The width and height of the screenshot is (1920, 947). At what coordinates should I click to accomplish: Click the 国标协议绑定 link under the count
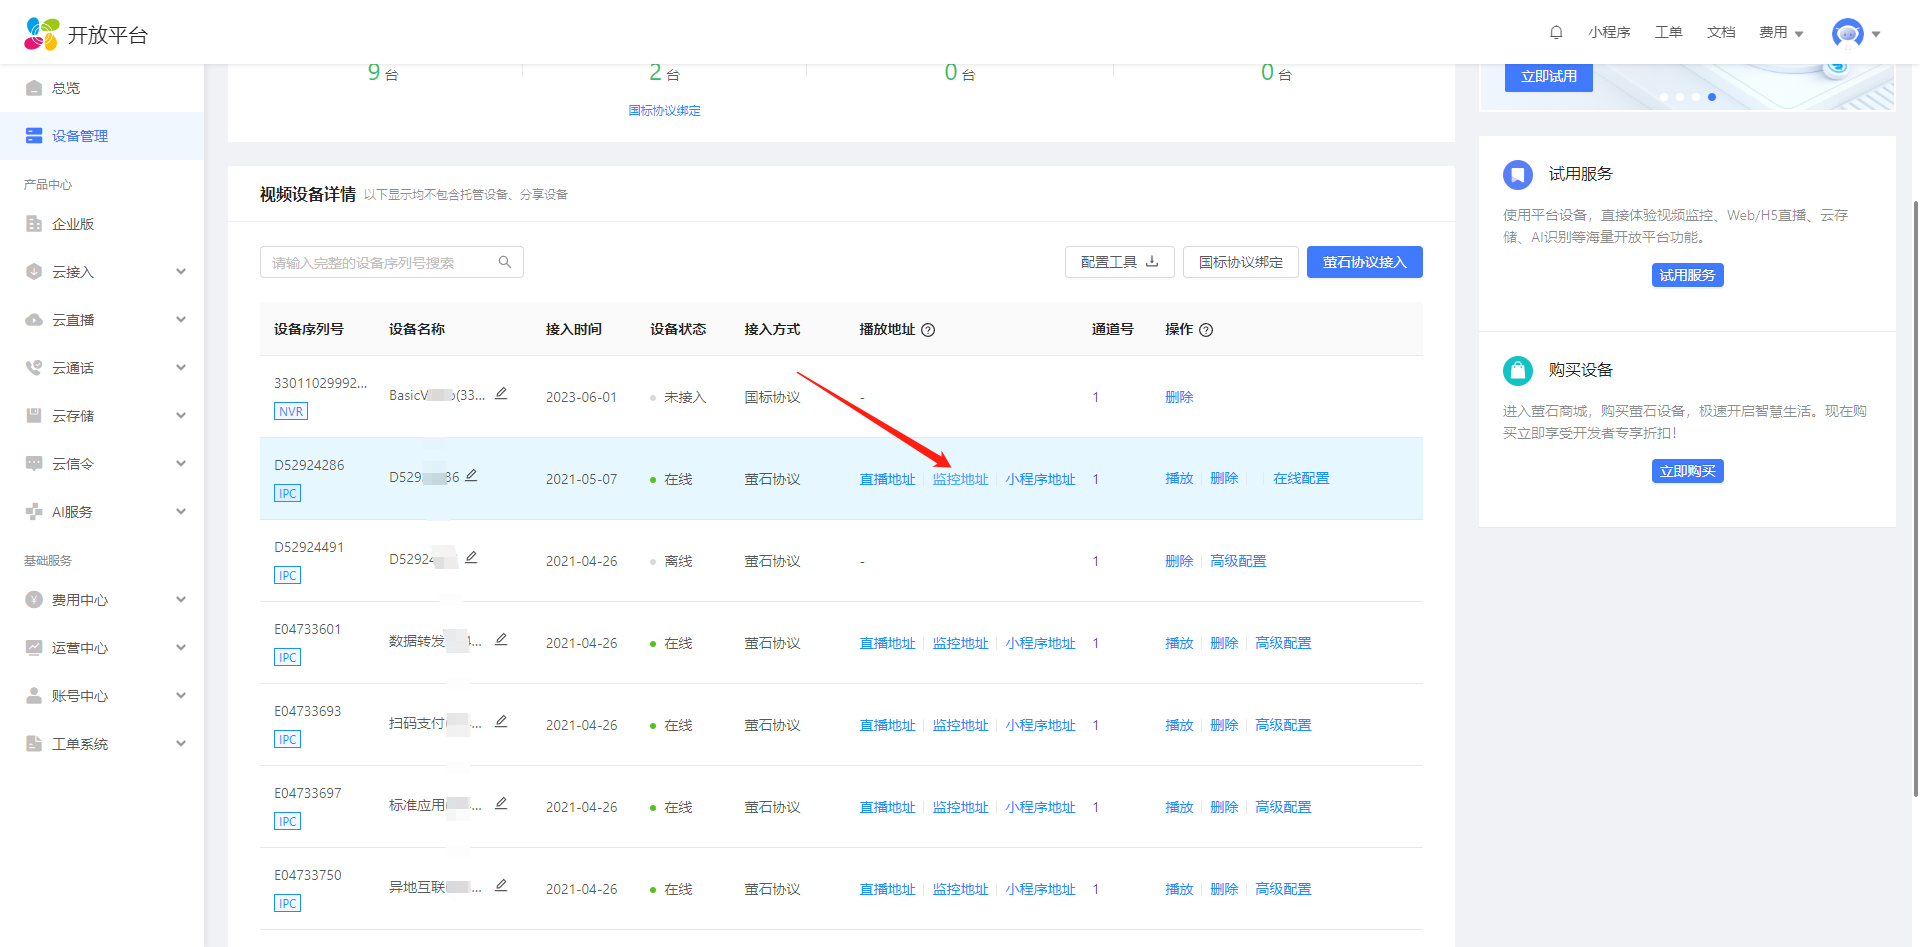(x=664, y=111)
